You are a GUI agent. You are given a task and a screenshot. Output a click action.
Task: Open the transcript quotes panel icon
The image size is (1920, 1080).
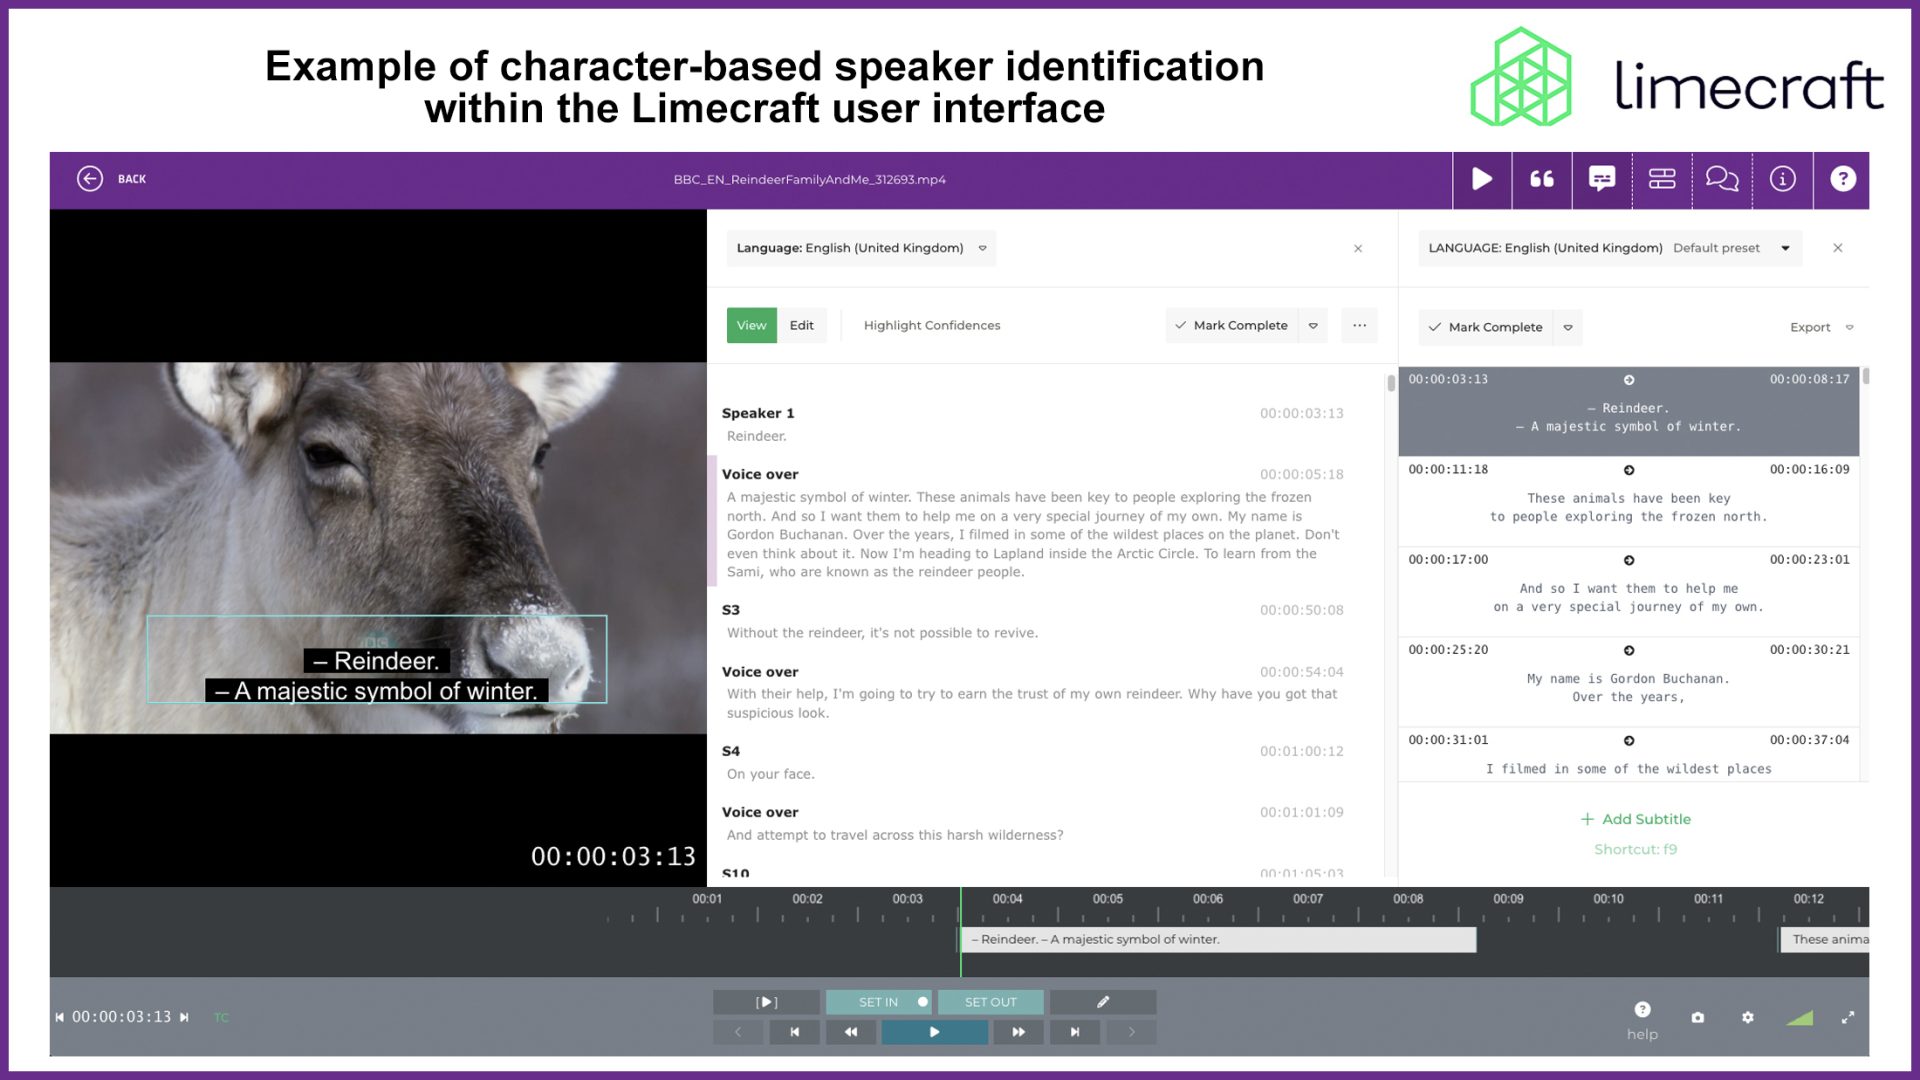click(1541, 179)
